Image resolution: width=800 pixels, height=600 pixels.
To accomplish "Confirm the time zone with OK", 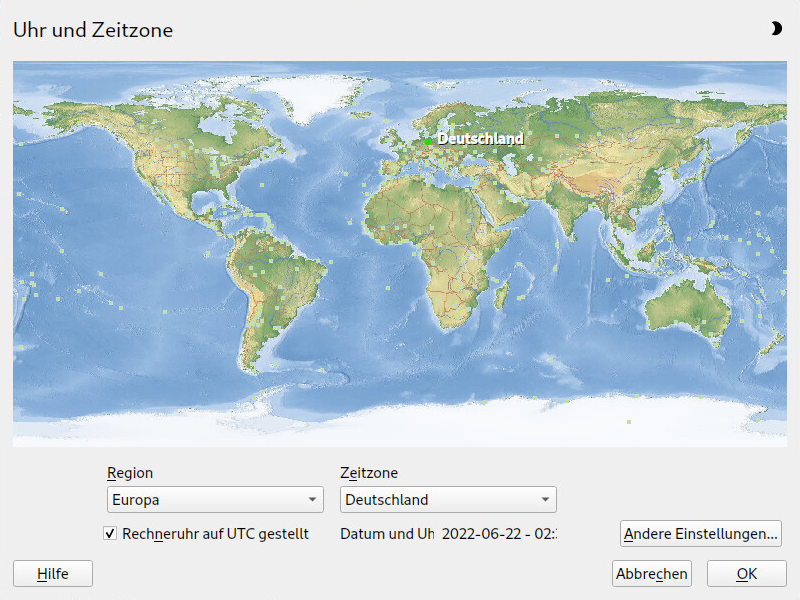I will (746, 574).
